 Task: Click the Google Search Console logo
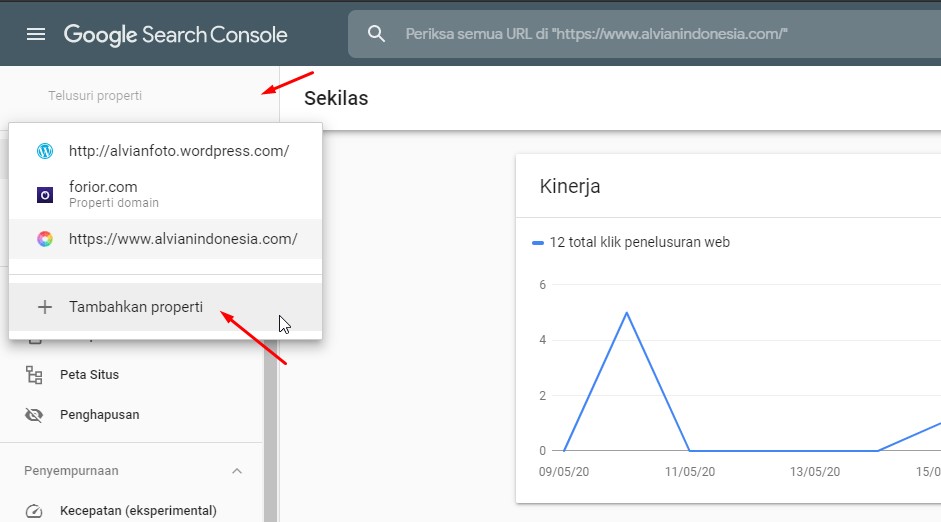coord(175,35)
